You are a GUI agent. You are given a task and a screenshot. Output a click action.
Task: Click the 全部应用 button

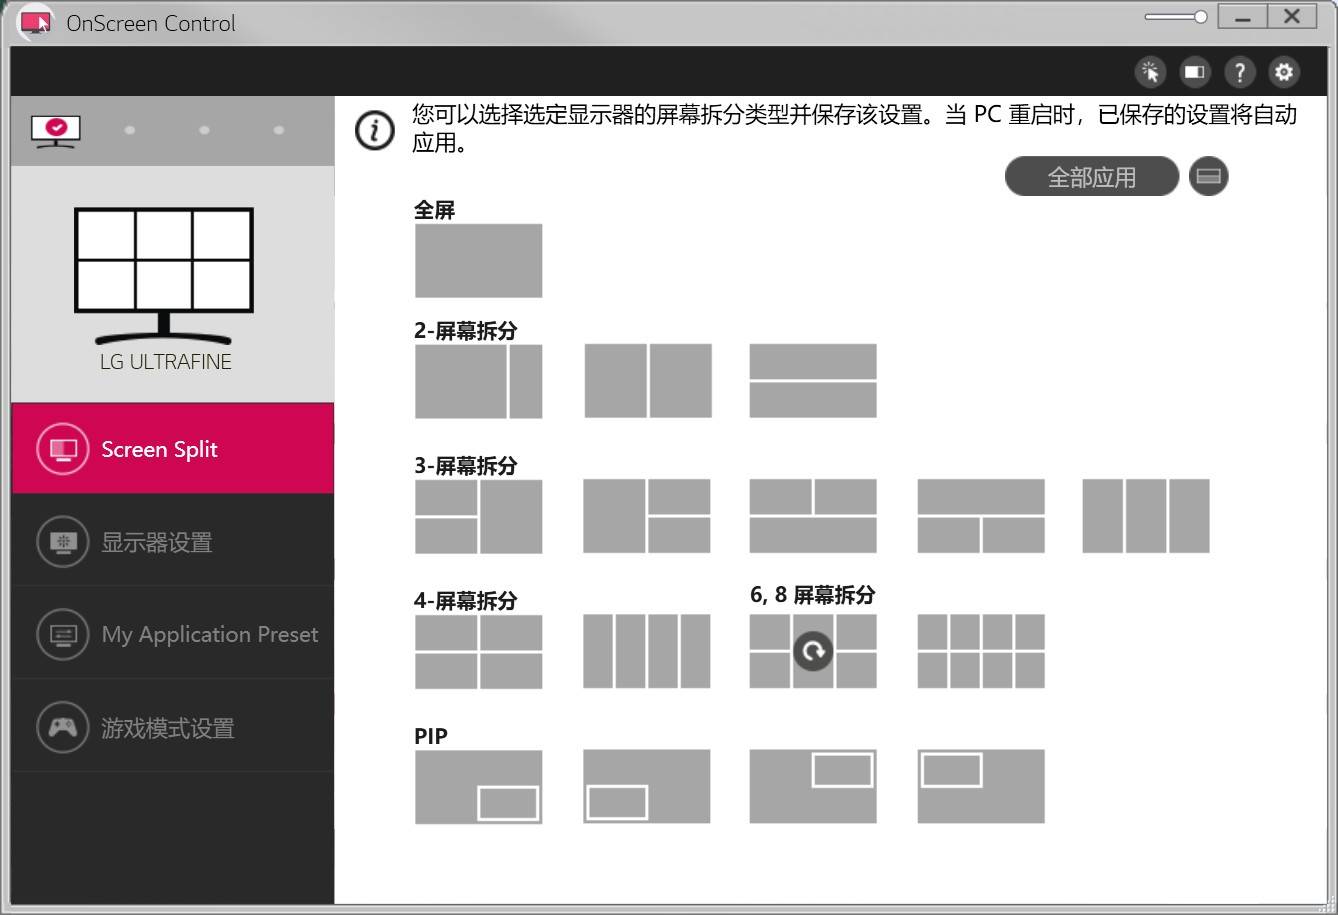click(x=1091, y=176)
